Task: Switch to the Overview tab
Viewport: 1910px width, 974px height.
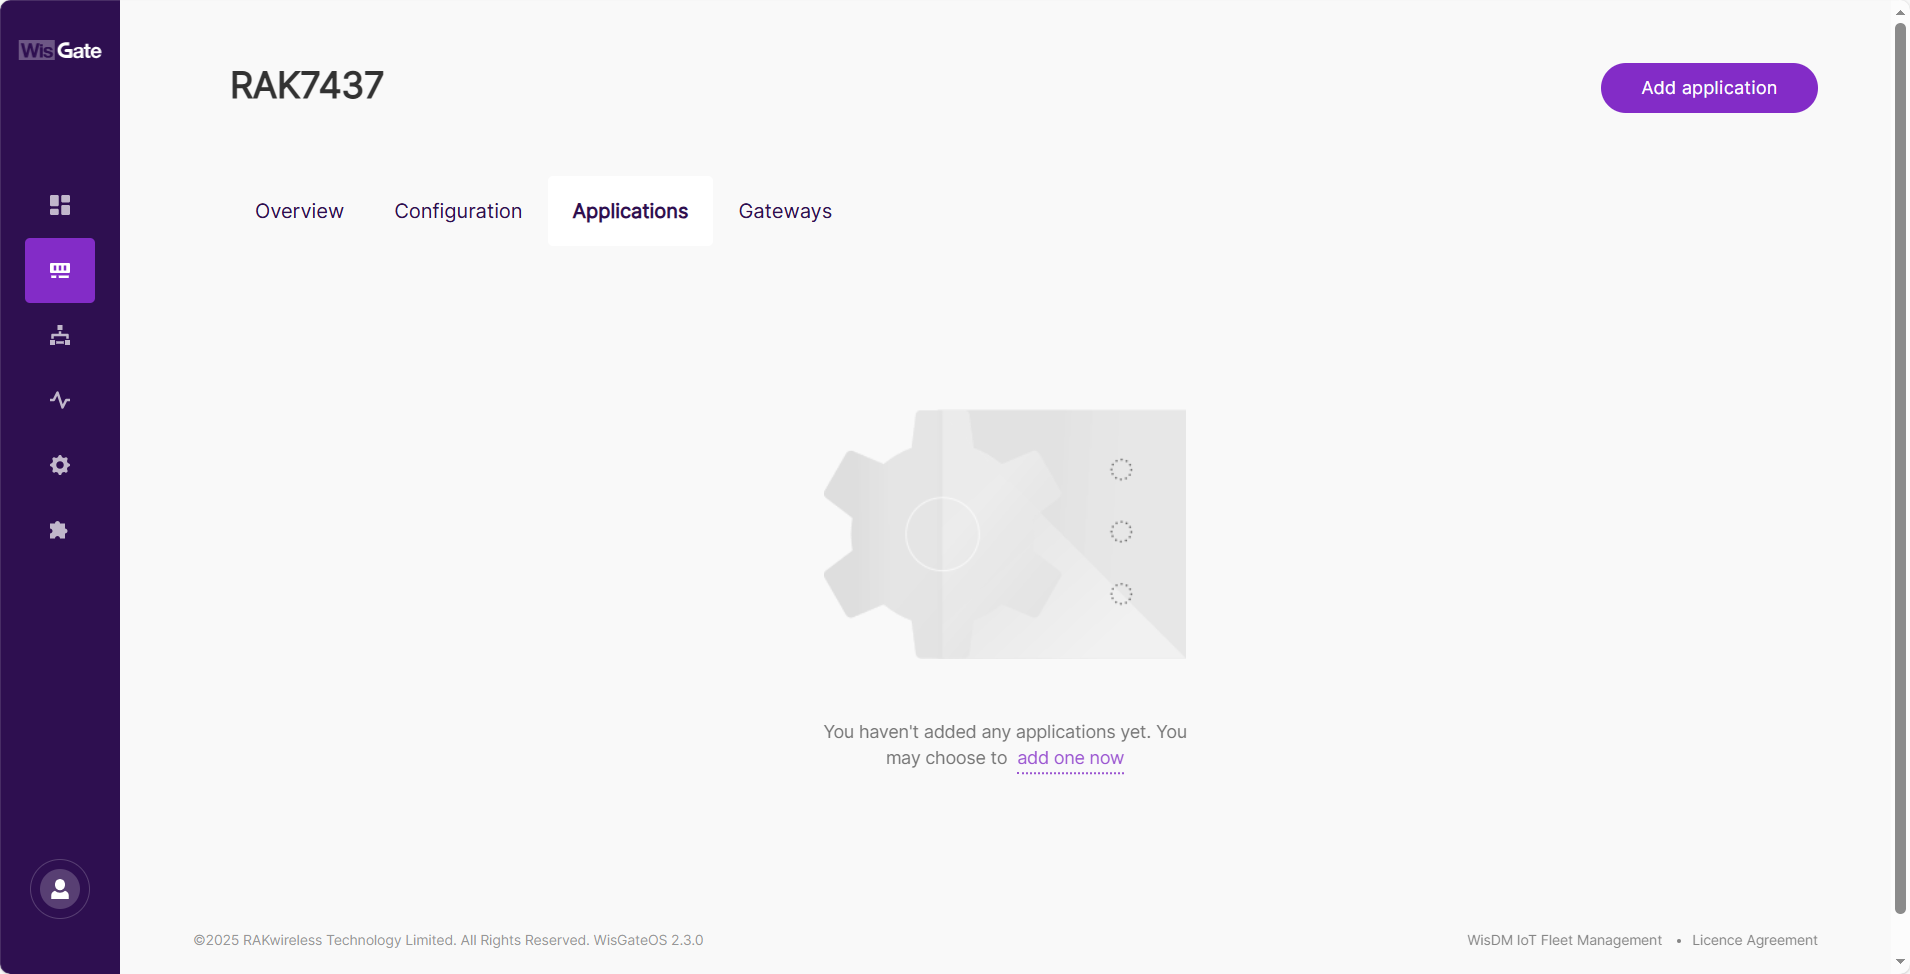Action: tap(298, 211)
